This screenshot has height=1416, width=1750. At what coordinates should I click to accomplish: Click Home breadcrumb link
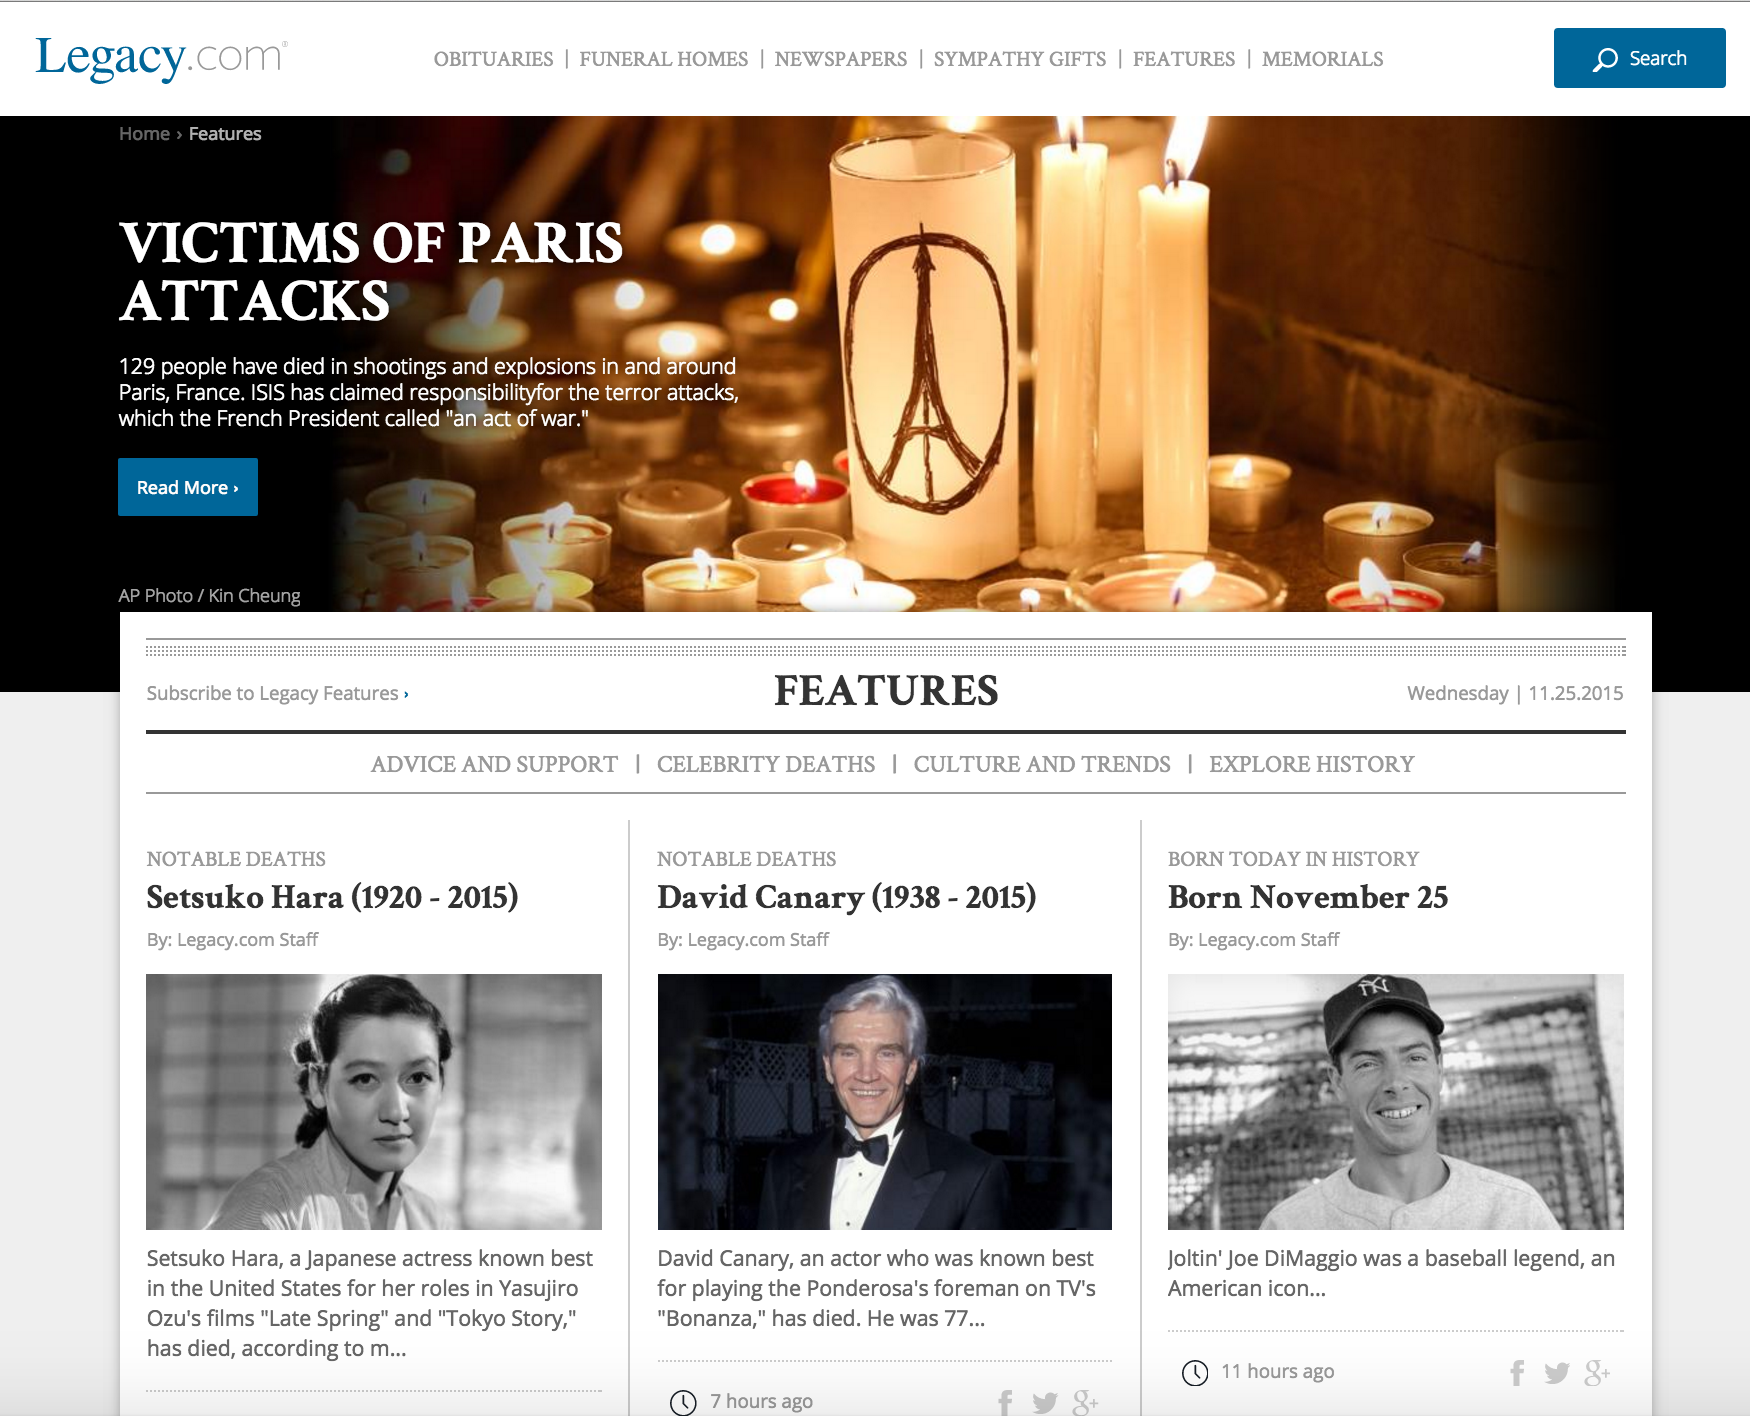144,134
